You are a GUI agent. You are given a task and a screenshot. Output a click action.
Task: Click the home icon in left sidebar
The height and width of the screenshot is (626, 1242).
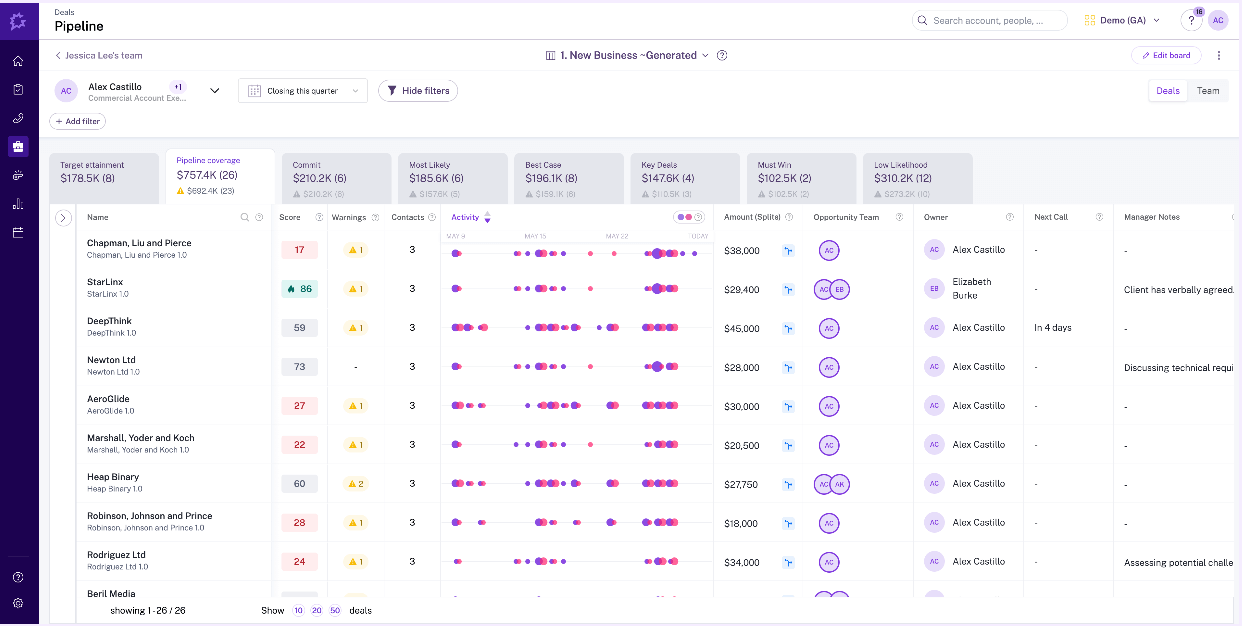(x=18, y=61)
